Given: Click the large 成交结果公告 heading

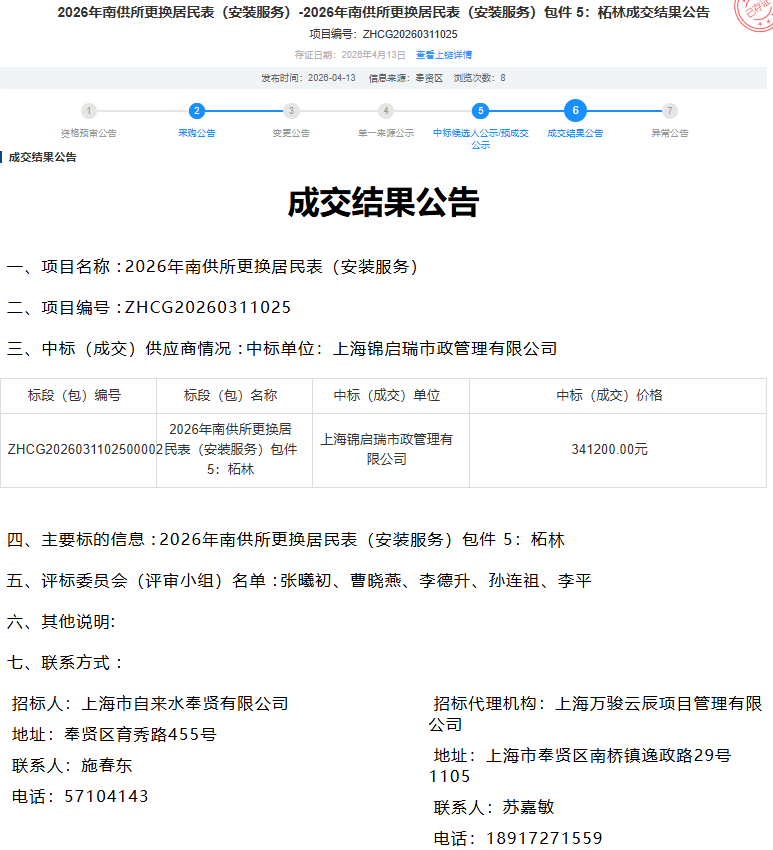Looking at the screenshot, I should [384, 203].
